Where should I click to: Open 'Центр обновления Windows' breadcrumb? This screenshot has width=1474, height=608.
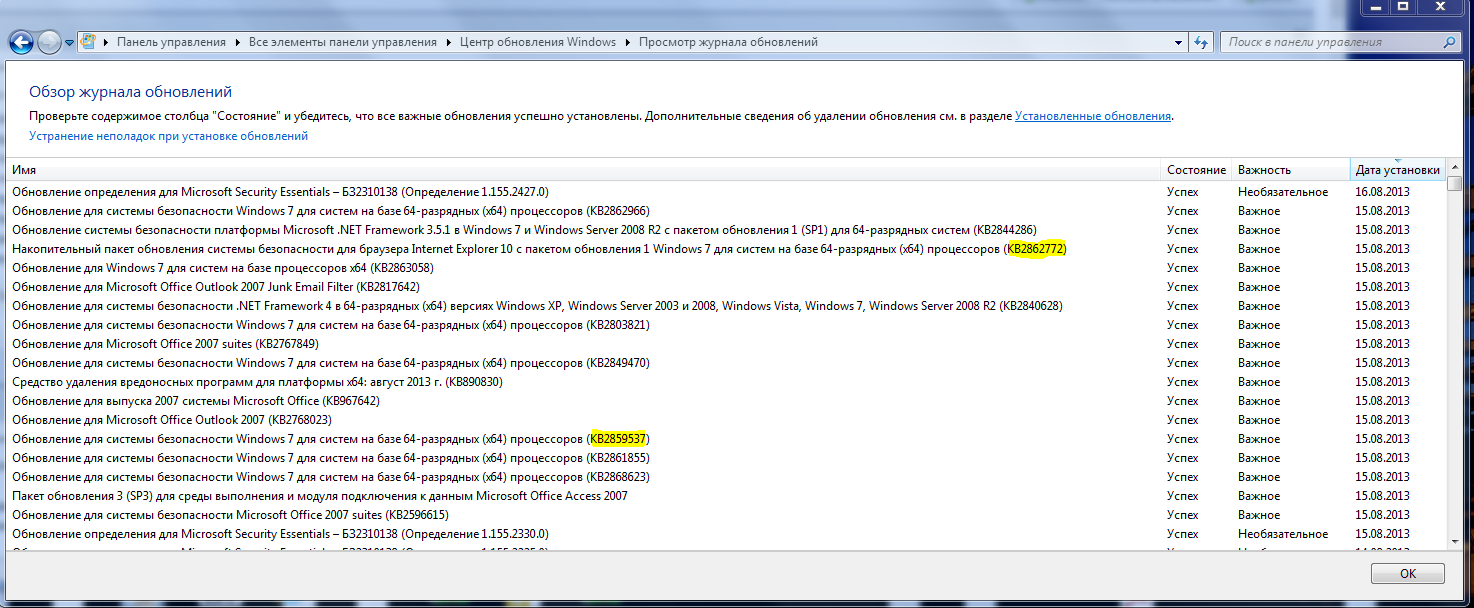[538, 42]
